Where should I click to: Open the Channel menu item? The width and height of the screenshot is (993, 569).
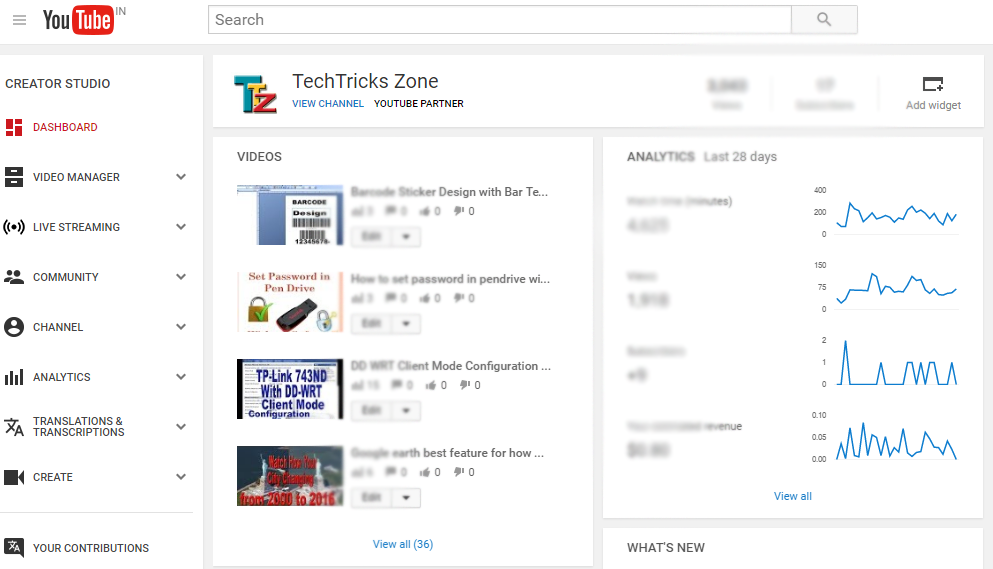(x=58, y=327)
